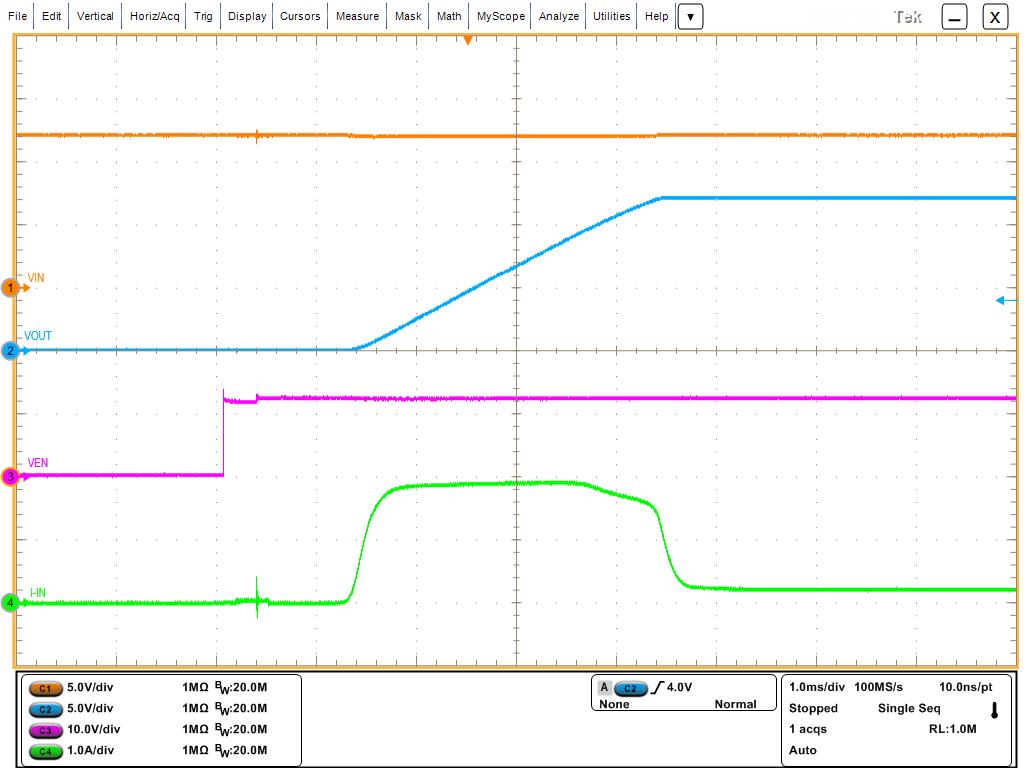The width and height of the screenshot is (1024, 768).
Task: Click the blue C2 5.0V/div channel readout
Action: (93, 709)
